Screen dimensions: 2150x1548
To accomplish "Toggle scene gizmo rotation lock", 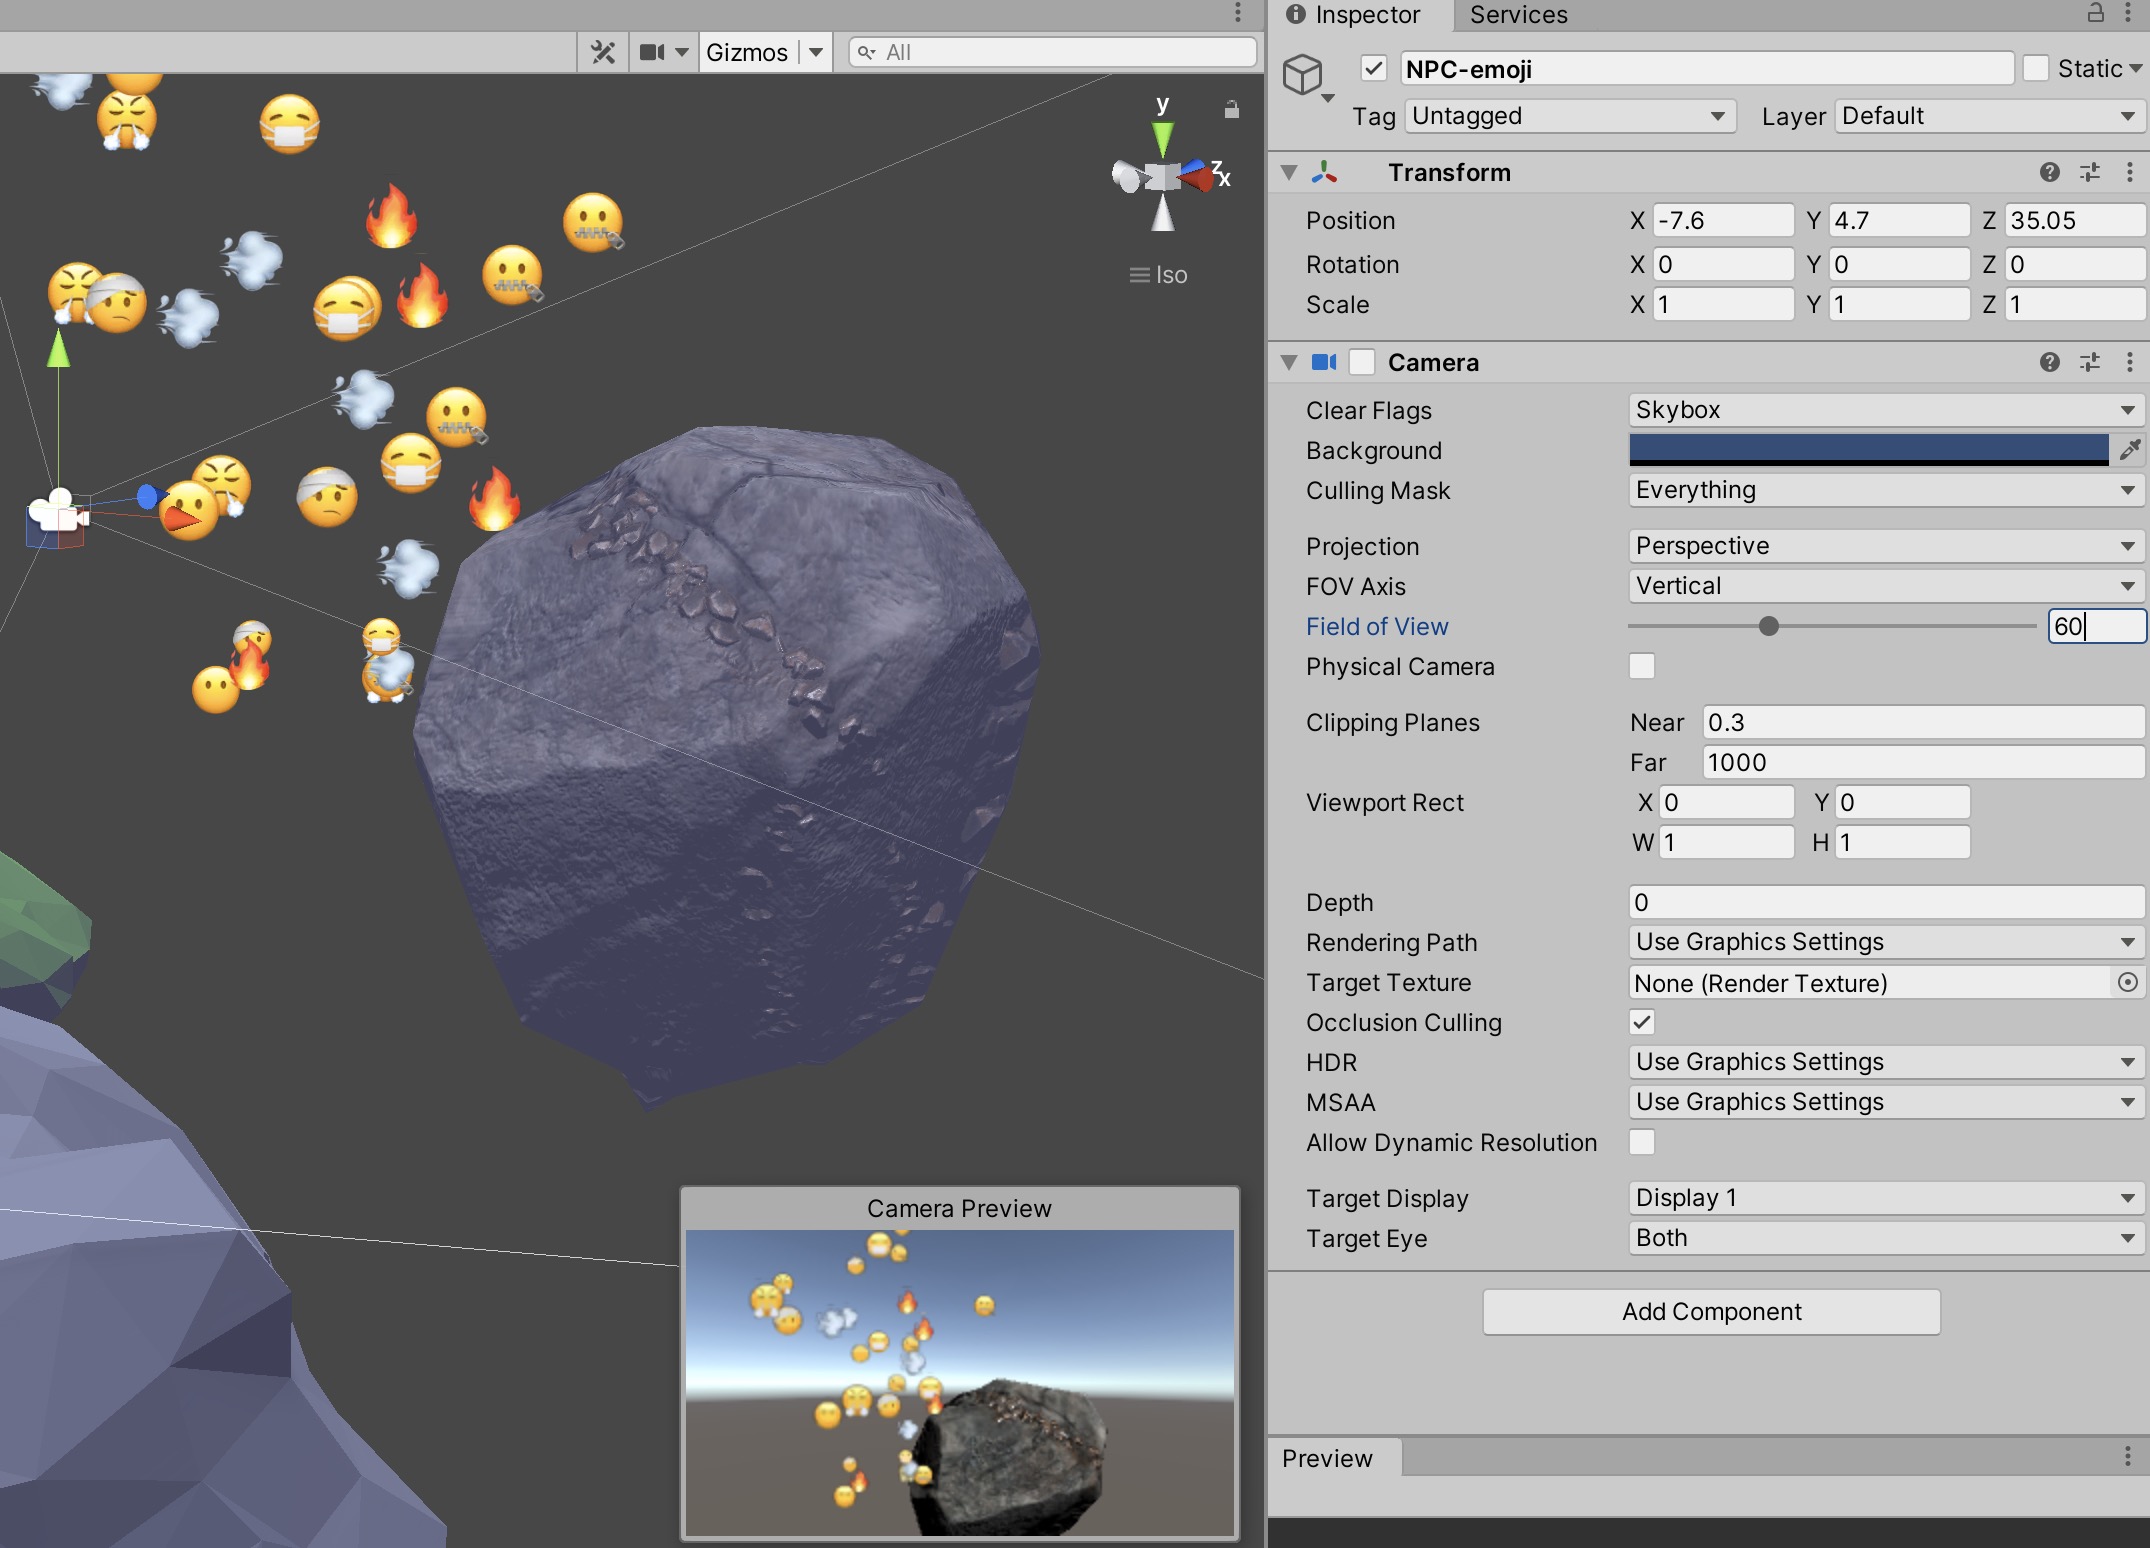I will point(1232,109).
